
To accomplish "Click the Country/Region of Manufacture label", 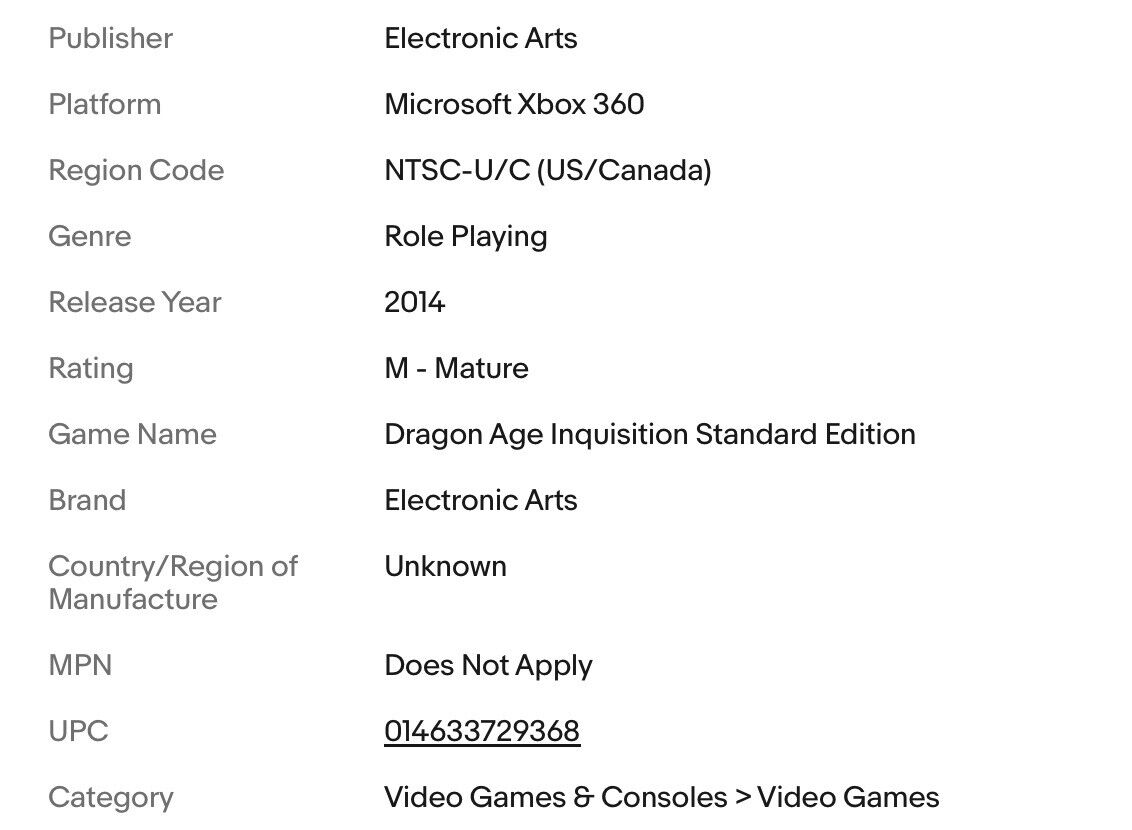I will tap(173, 582).
